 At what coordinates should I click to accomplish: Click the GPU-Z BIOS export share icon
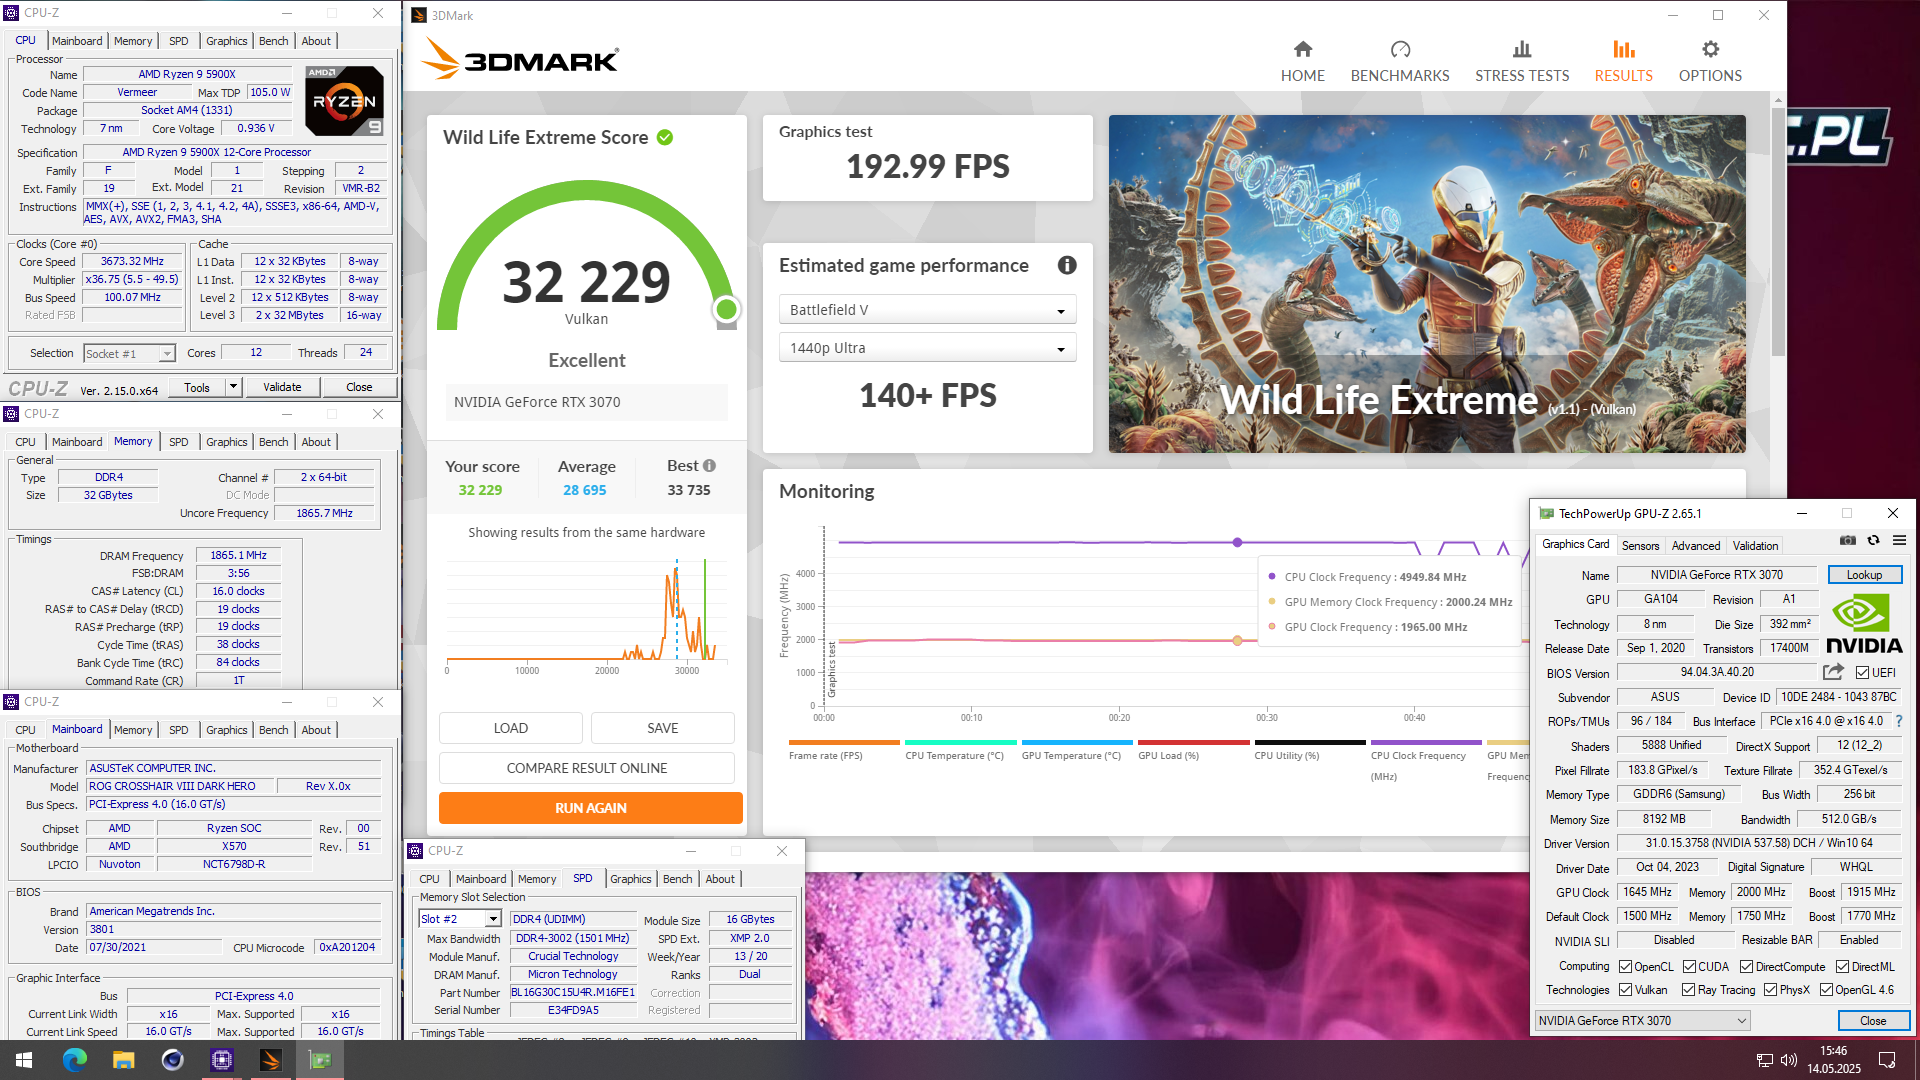point(1833,672)
